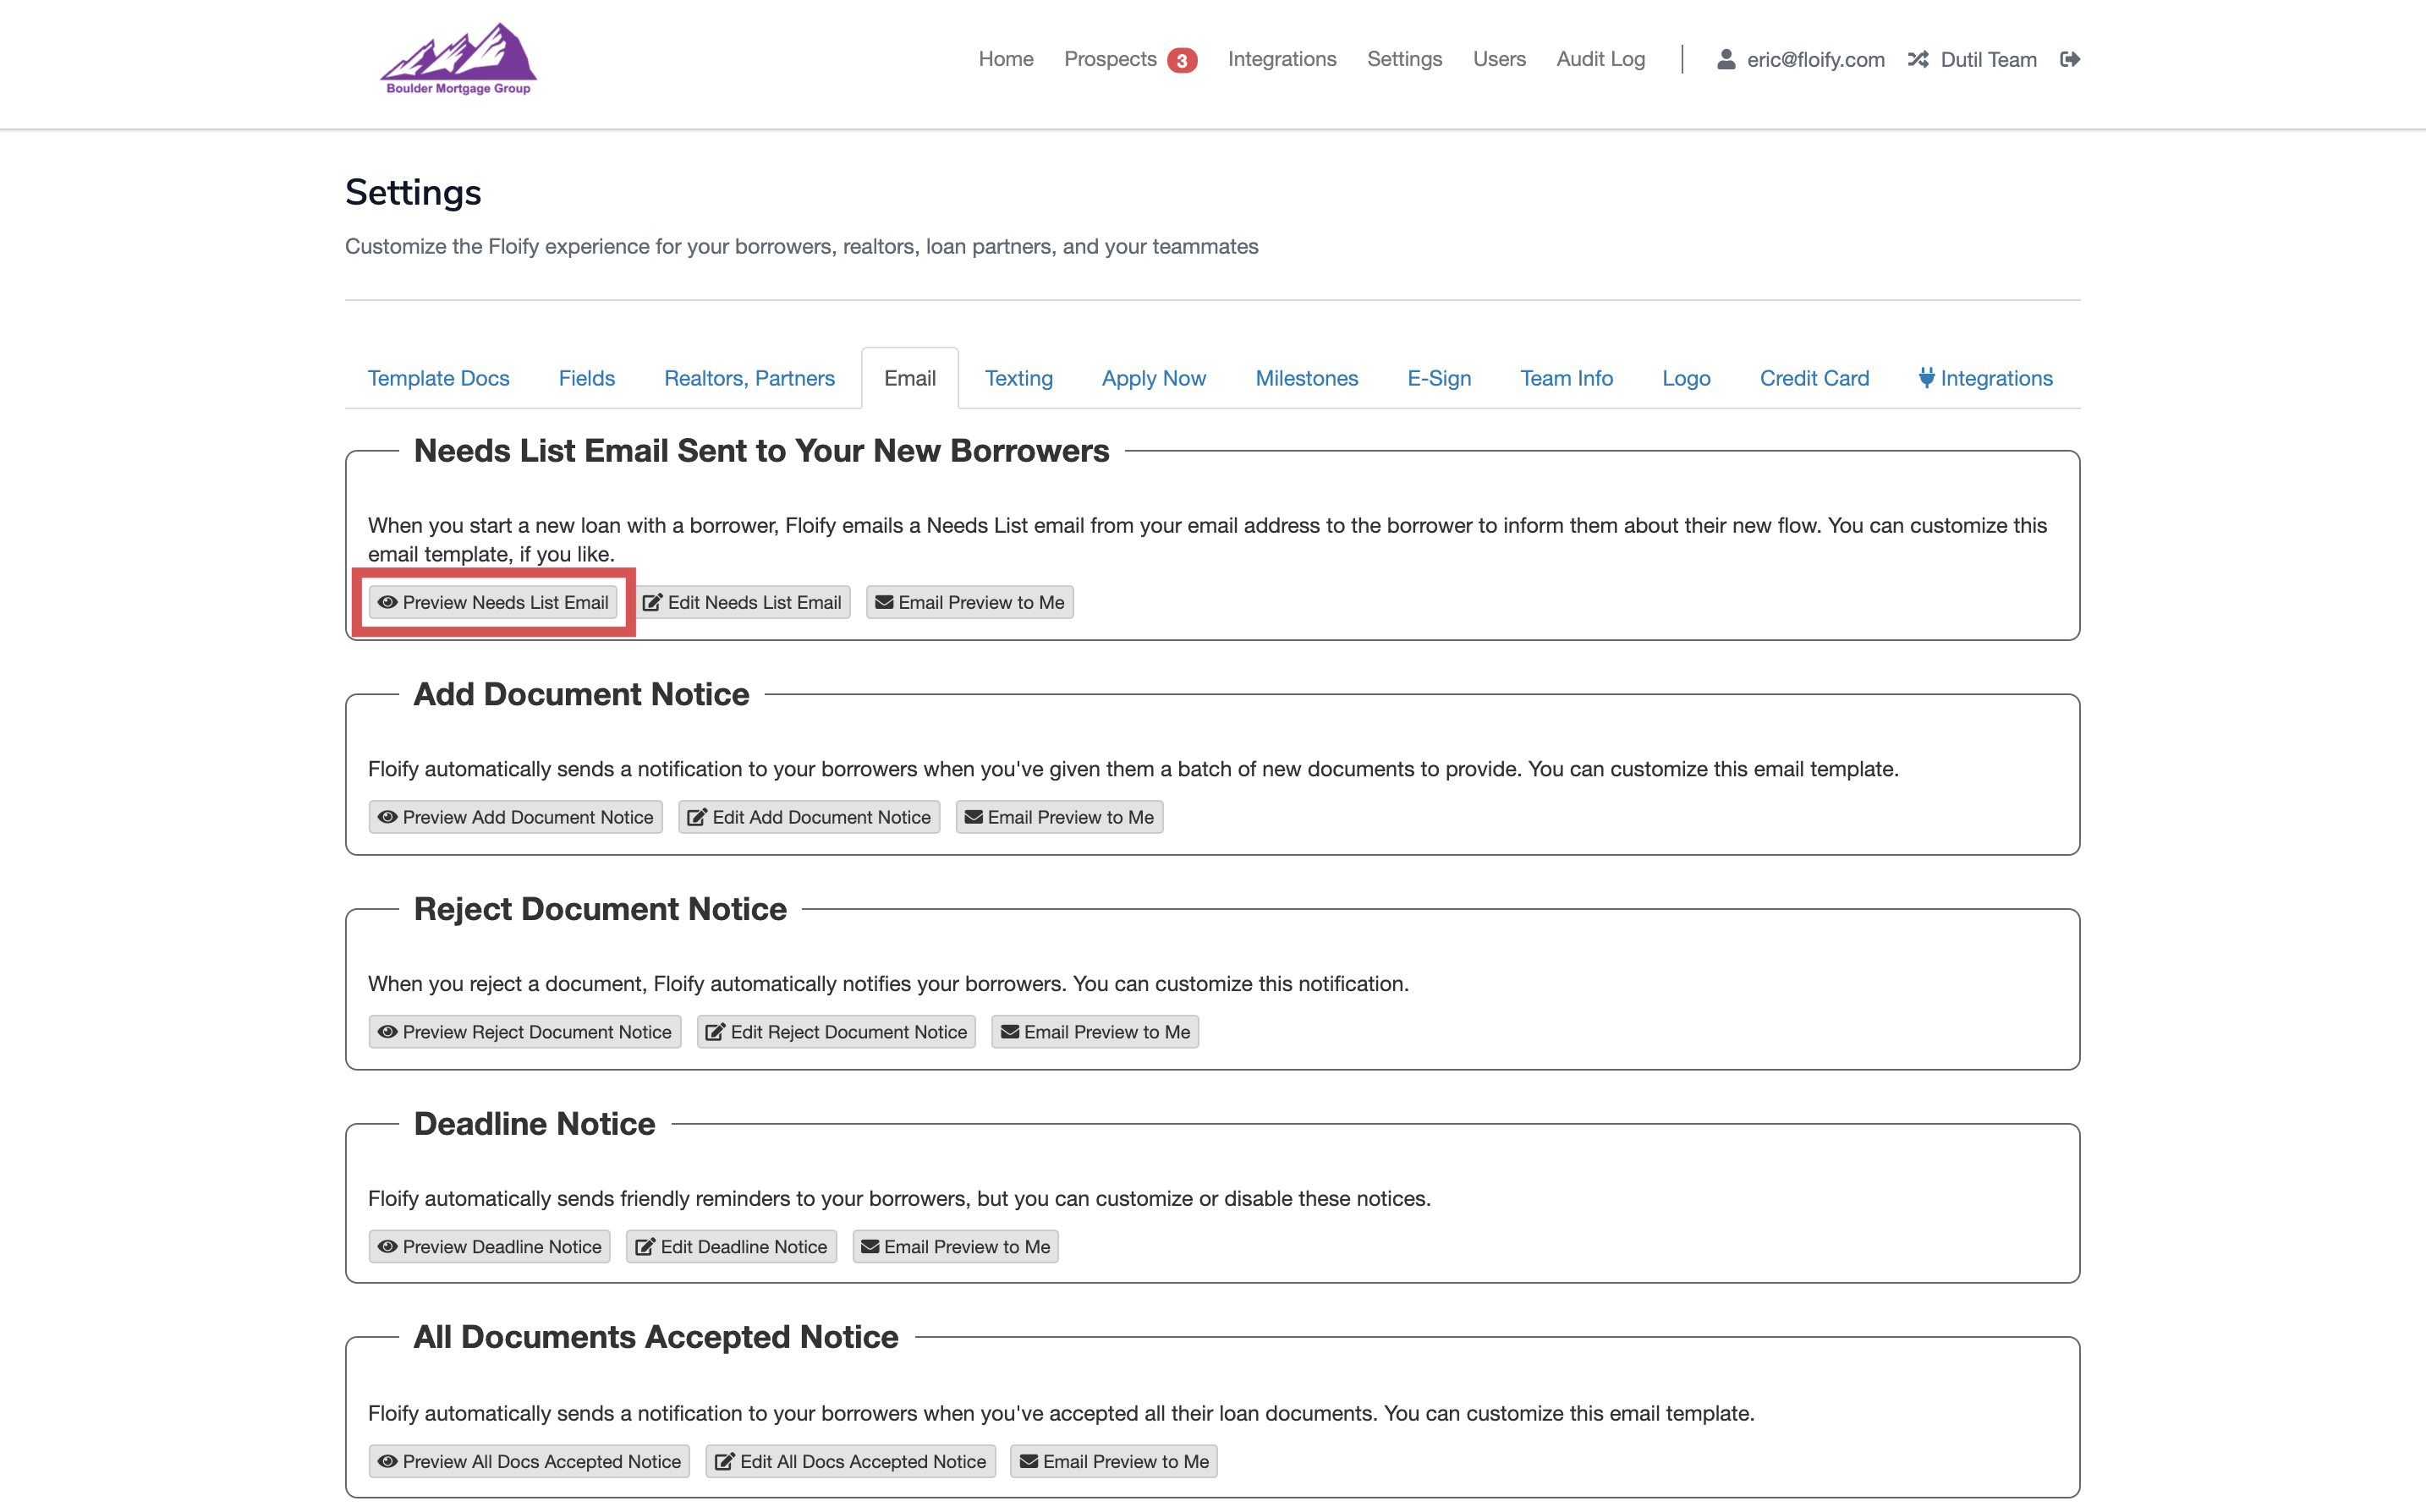The width and height of the screenshot is (2426, 1512).
Task: Email Deadline Notice preview to me
Action: tap(955, 1247)
